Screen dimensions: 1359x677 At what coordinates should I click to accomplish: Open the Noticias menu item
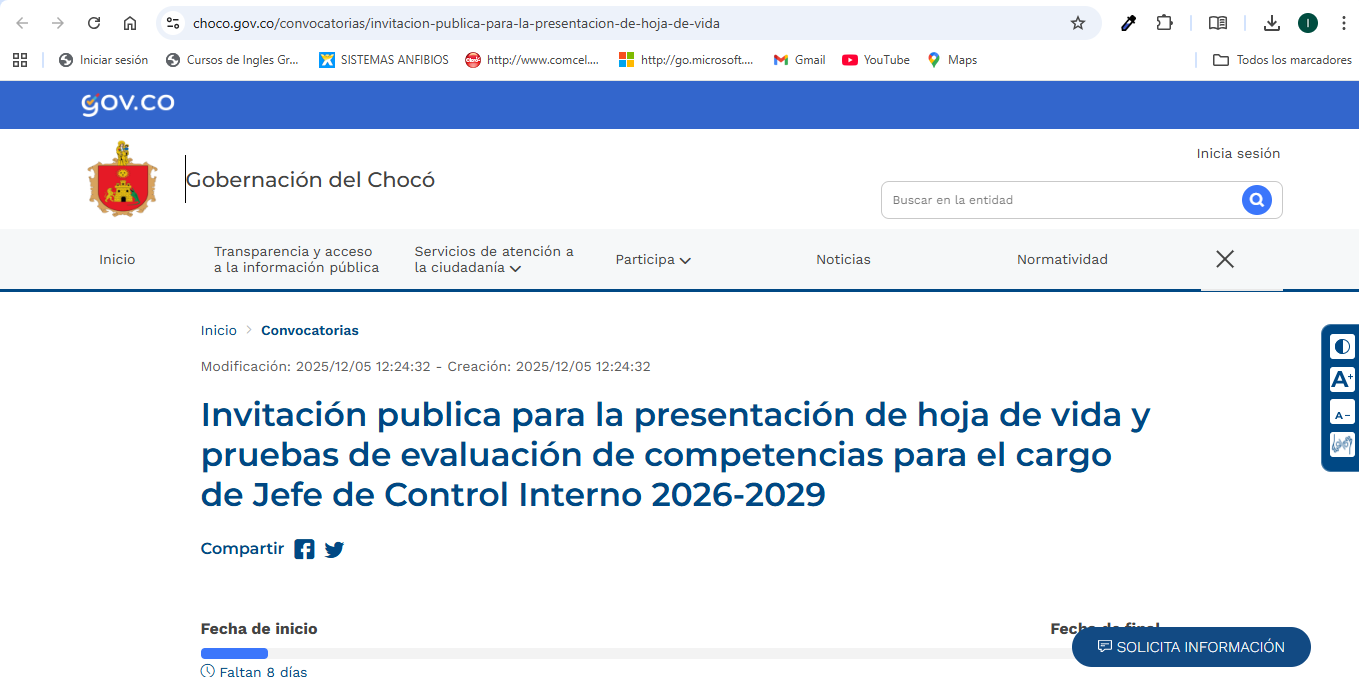[843, 260]
